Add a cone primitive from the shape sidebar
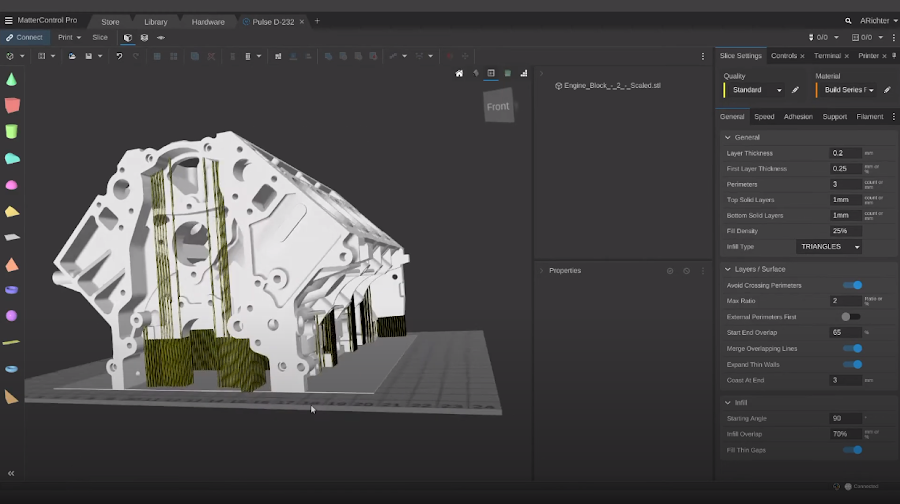 12,79
